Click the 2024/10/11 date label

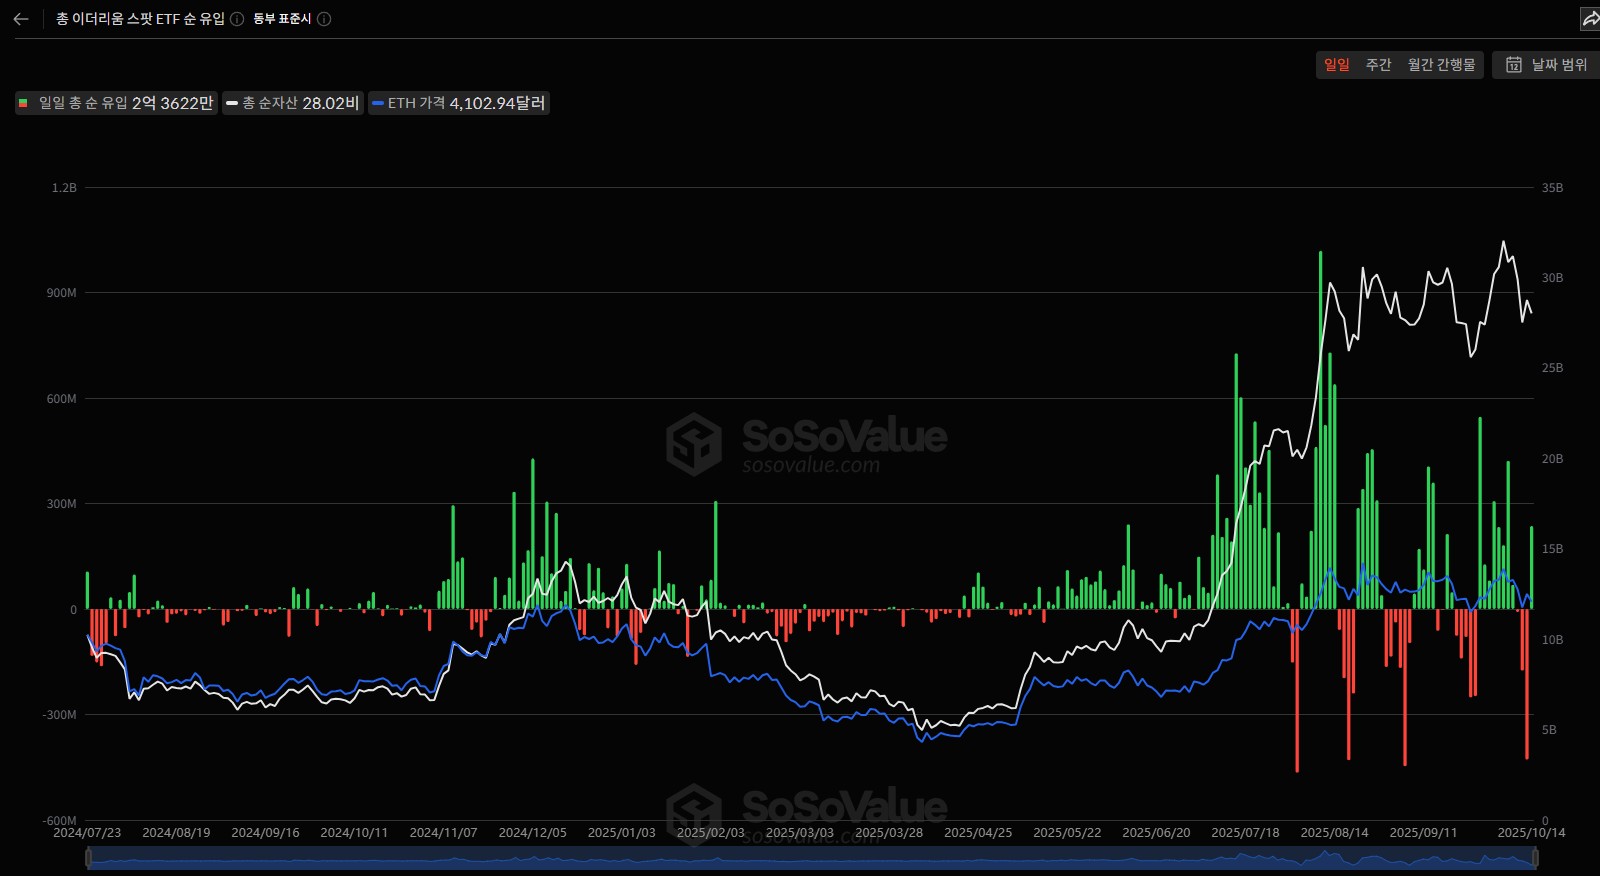click(354, 833)
